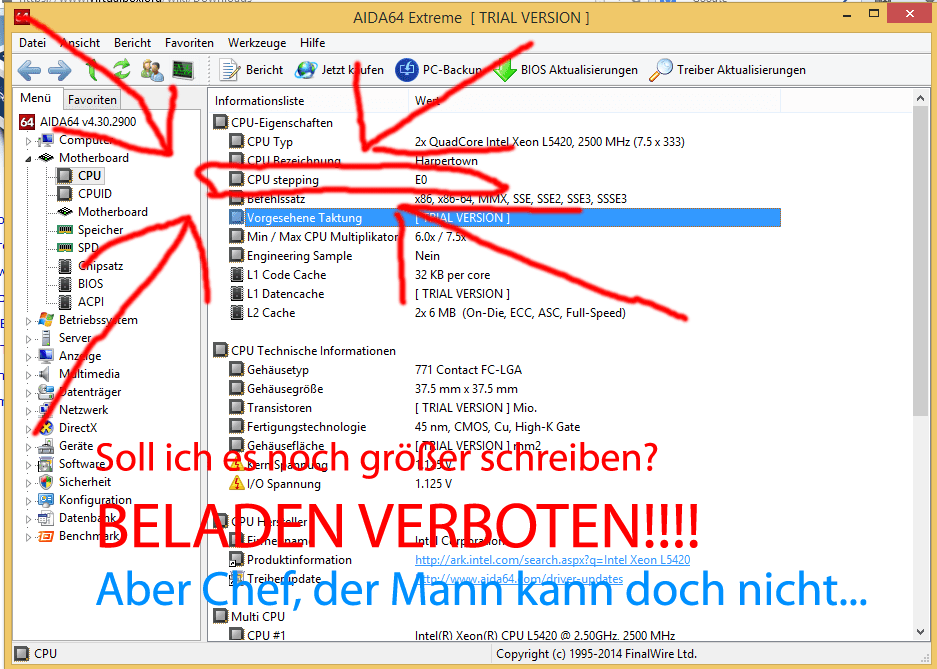Viewport: 937px width, 669px height.
Task: Expand the Betriebssystem tree node
Action: [x=28, y=321]
